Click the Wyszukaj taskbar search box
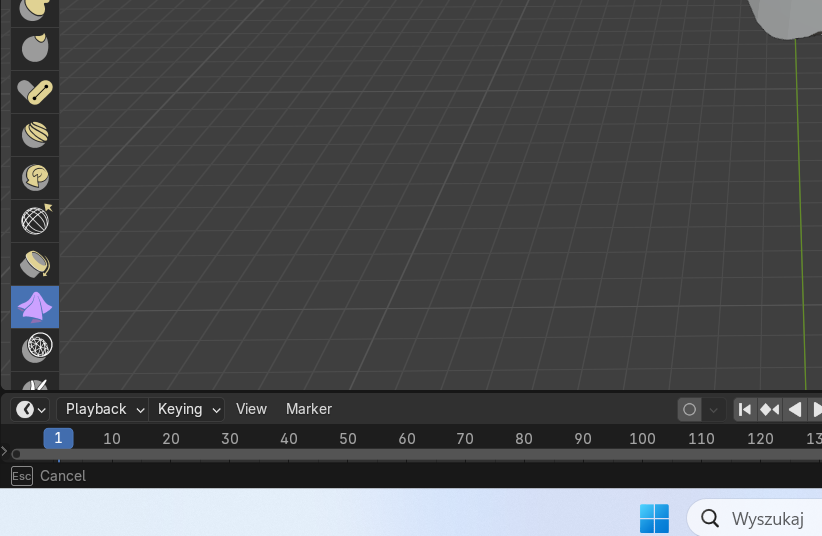The width and height of the screenshot is (822, 536). tap(755, 518)
